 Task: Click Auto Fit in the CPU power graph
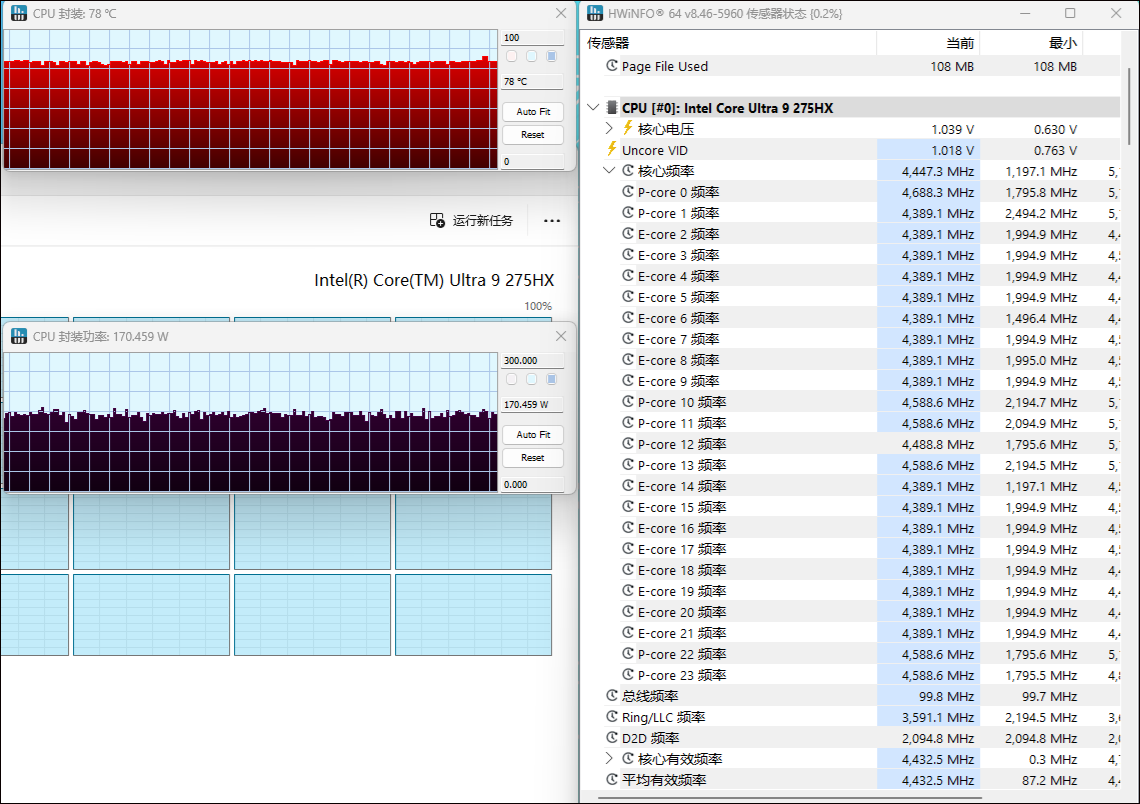[533, 435]
